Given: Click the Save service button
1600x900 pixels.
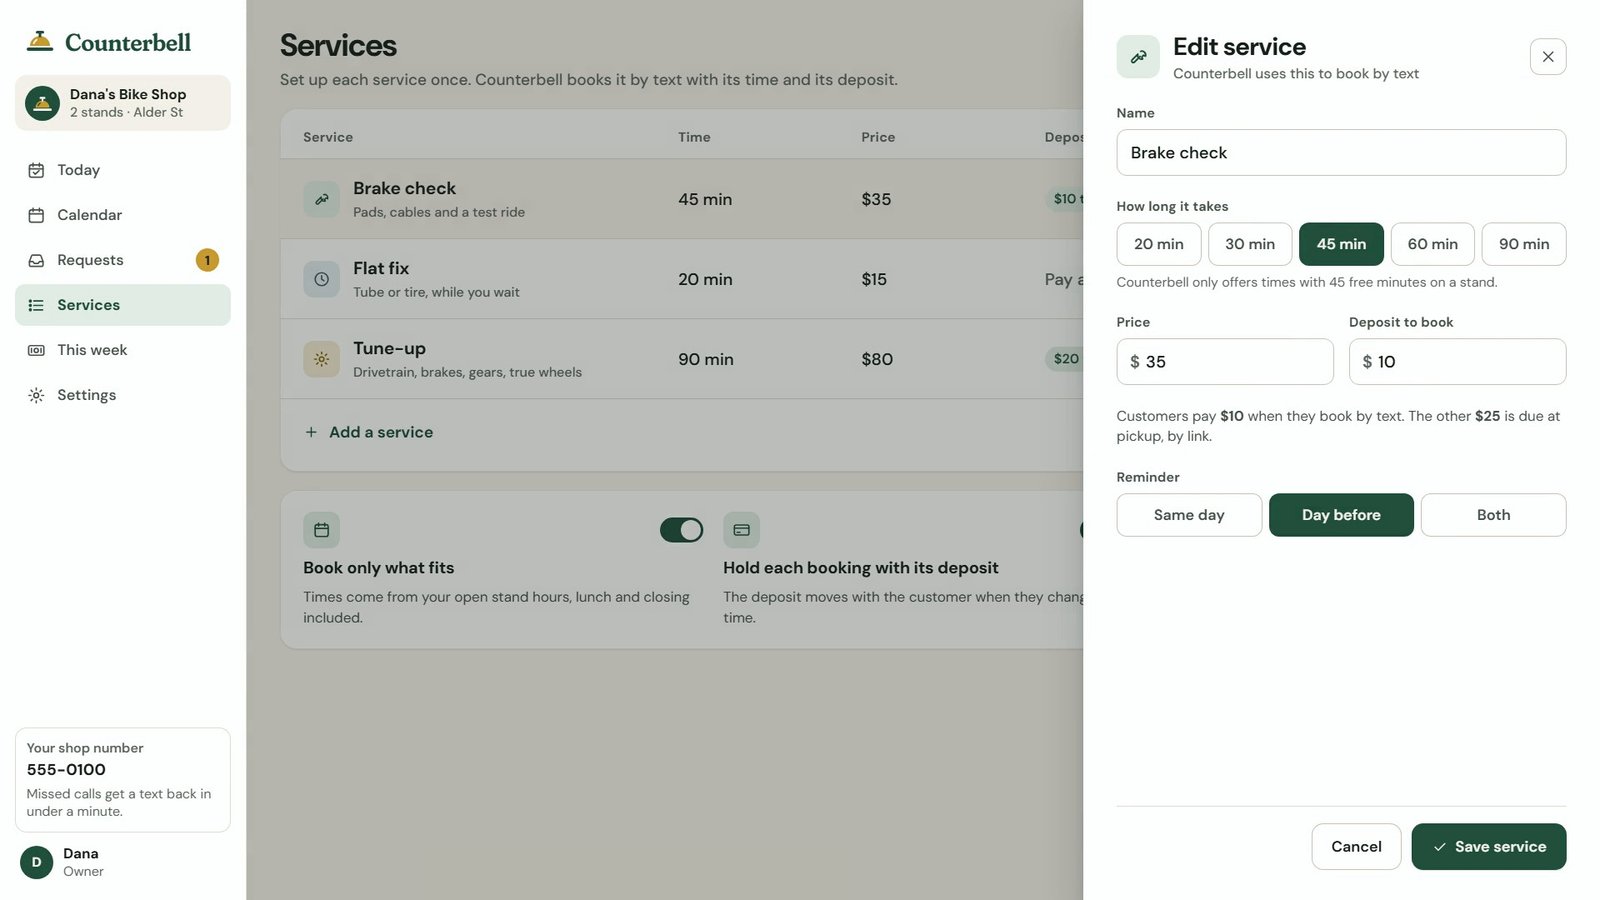Looking at the screenshot, I should (x=1489, y=847).
